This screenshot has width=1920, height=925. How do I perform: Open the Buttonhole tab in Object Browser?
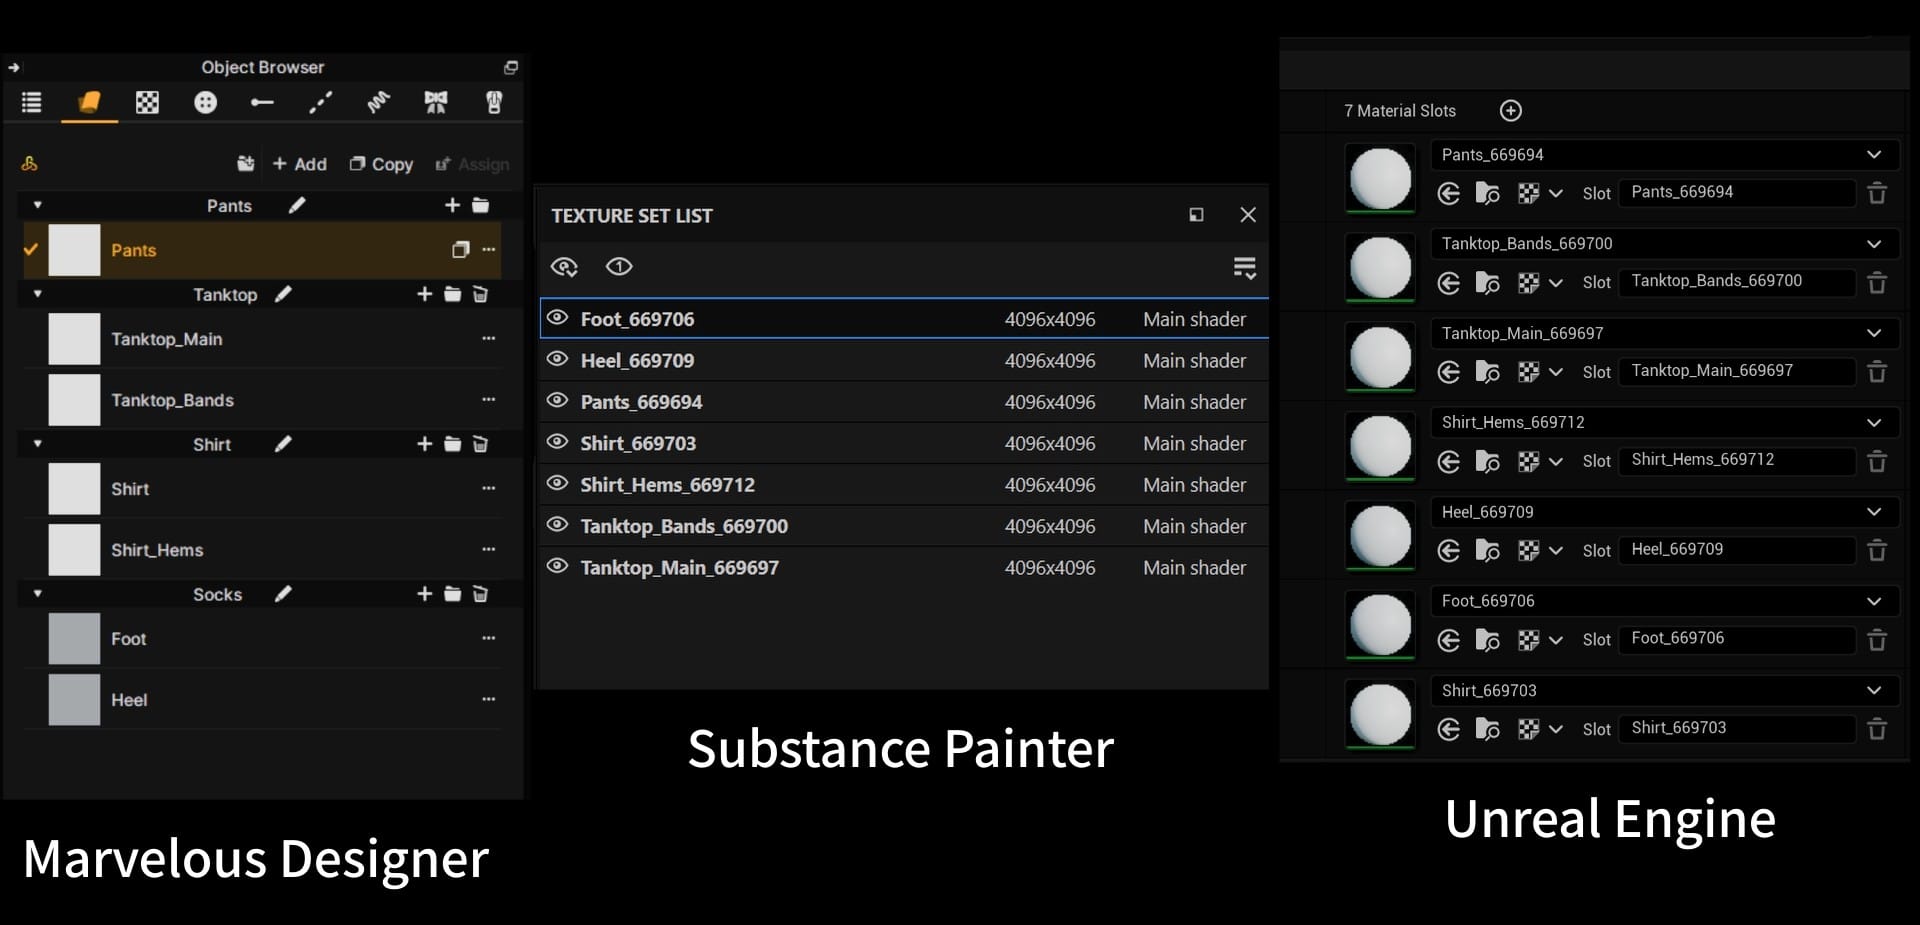[262, 102]
